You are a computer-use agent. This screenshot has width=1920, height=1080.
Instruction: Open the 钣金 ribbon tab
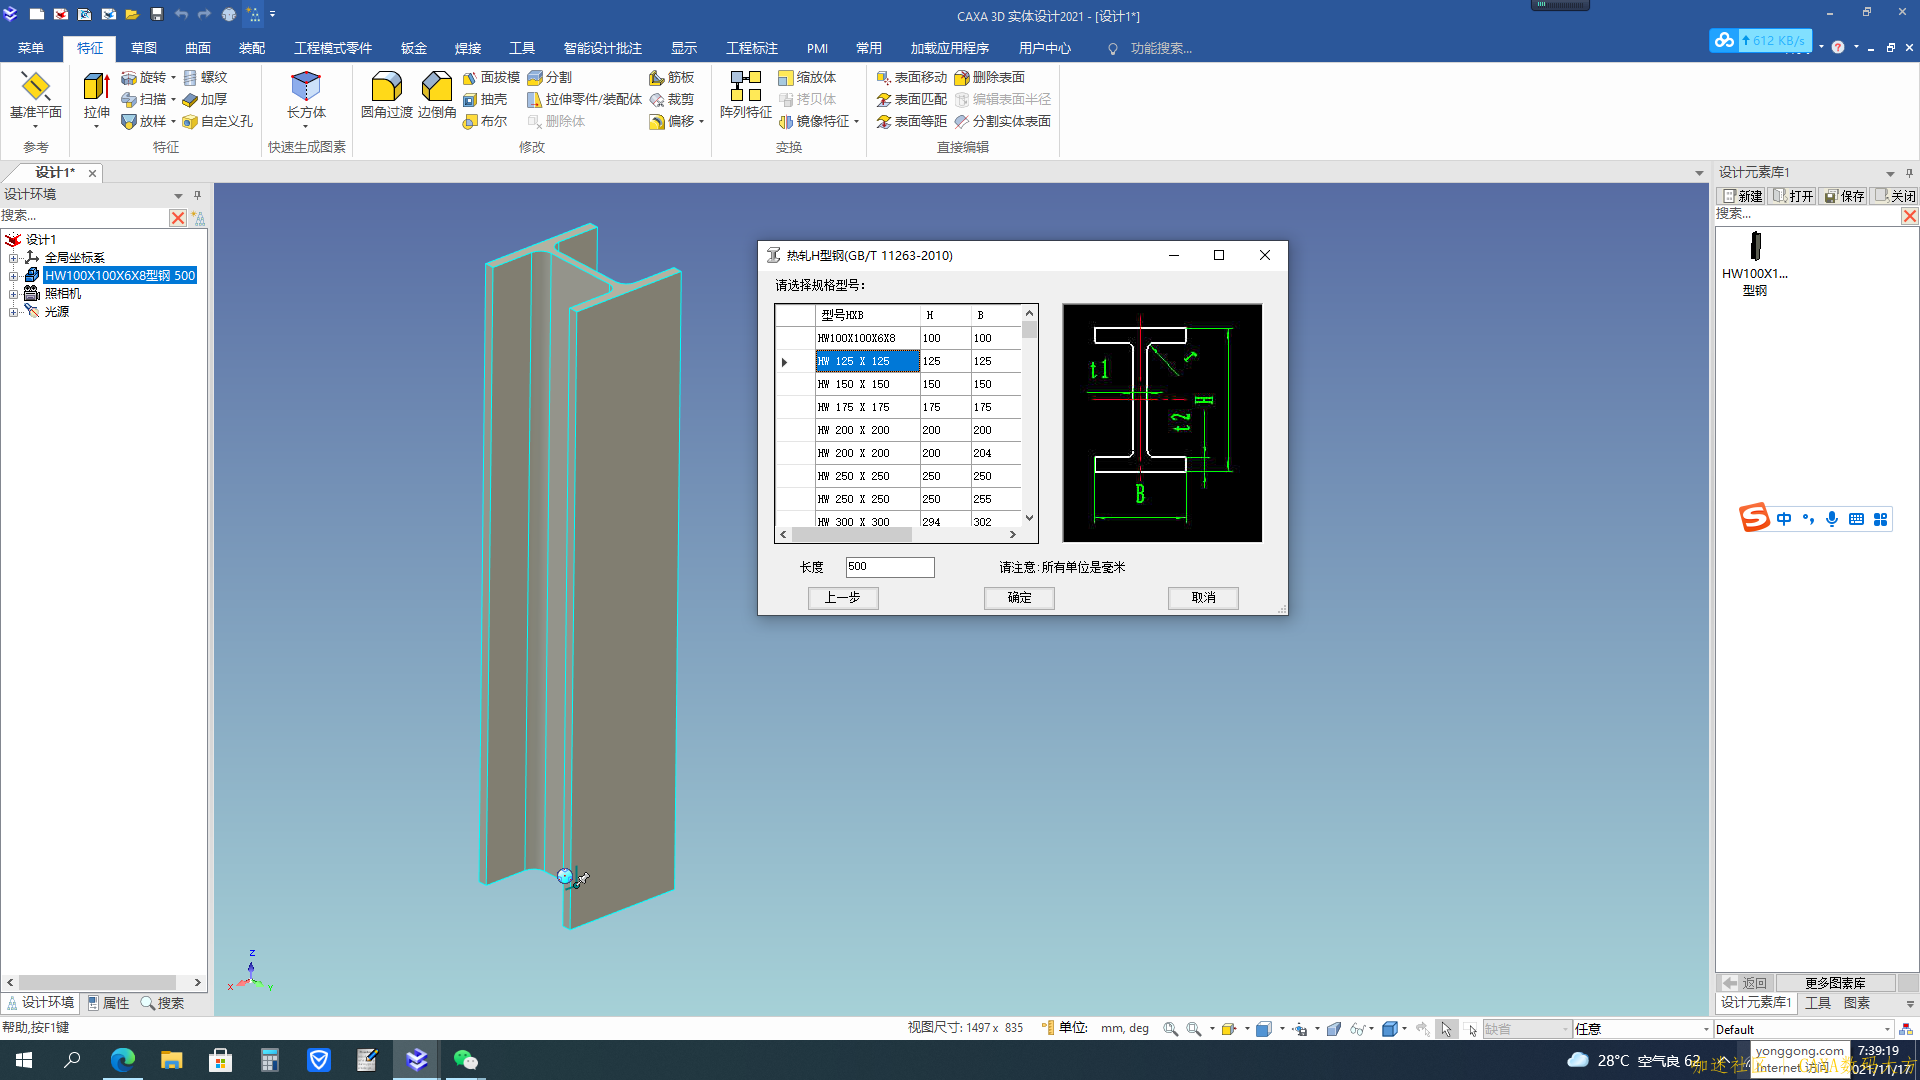point(414,48)
